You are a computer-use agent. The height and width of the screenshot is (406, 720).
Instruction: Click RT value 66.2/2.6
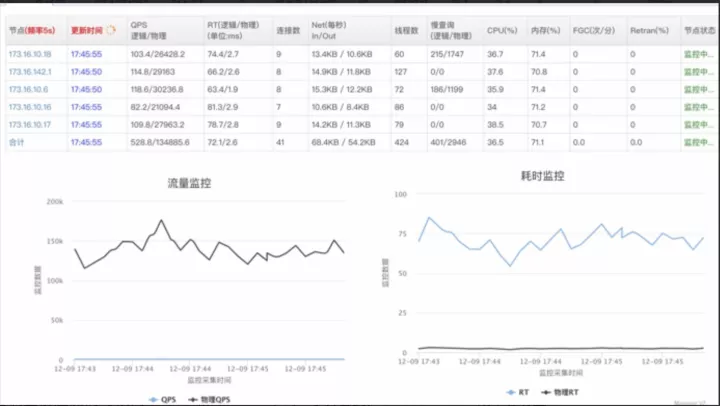(223, 72)
